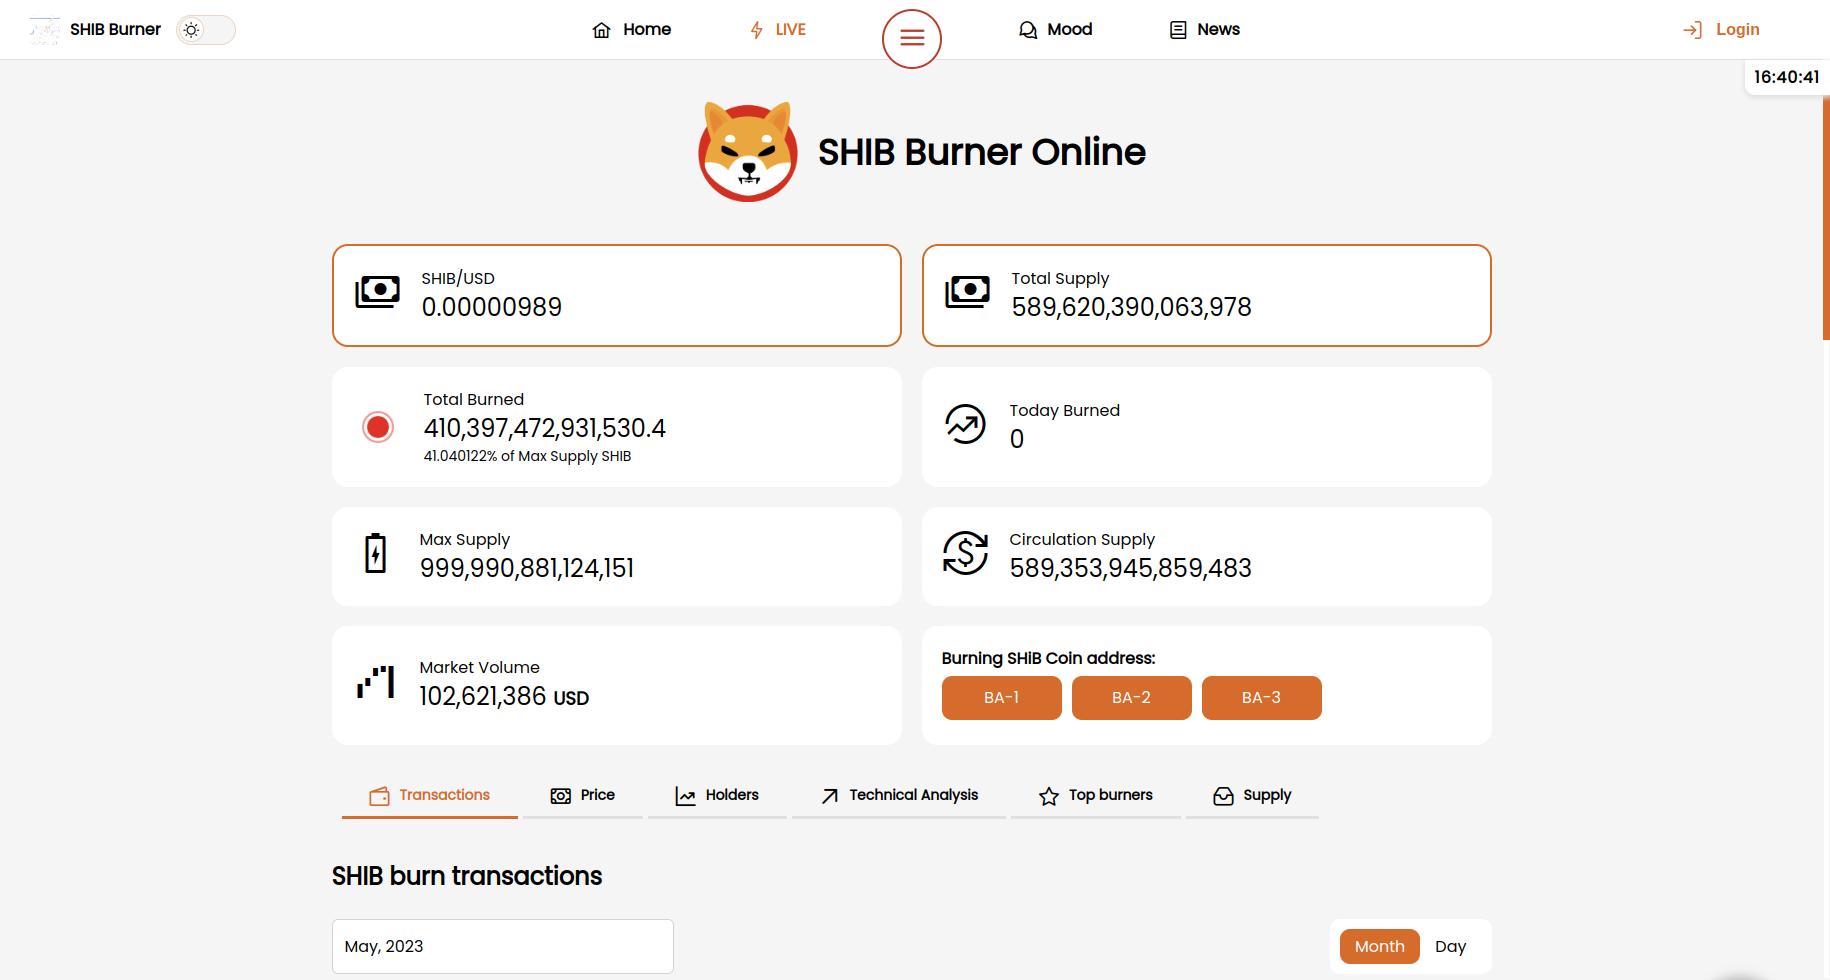The width and height of the screenshot is (1830, 980).
Task: Switch to the Holders tab
Action: [717, 796]
